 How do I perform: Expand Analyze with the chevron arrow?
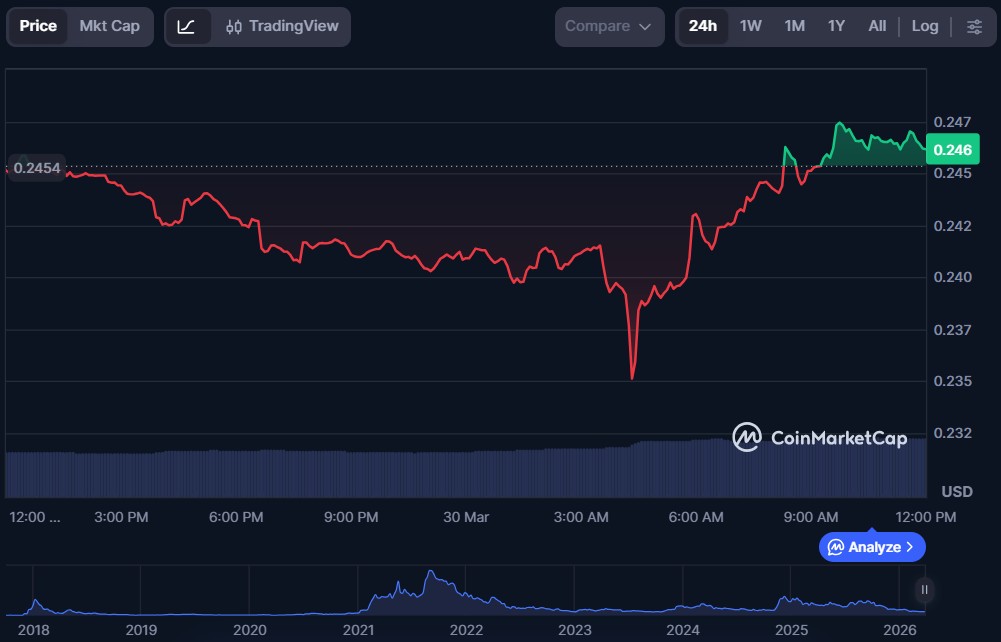pos(909,547)
